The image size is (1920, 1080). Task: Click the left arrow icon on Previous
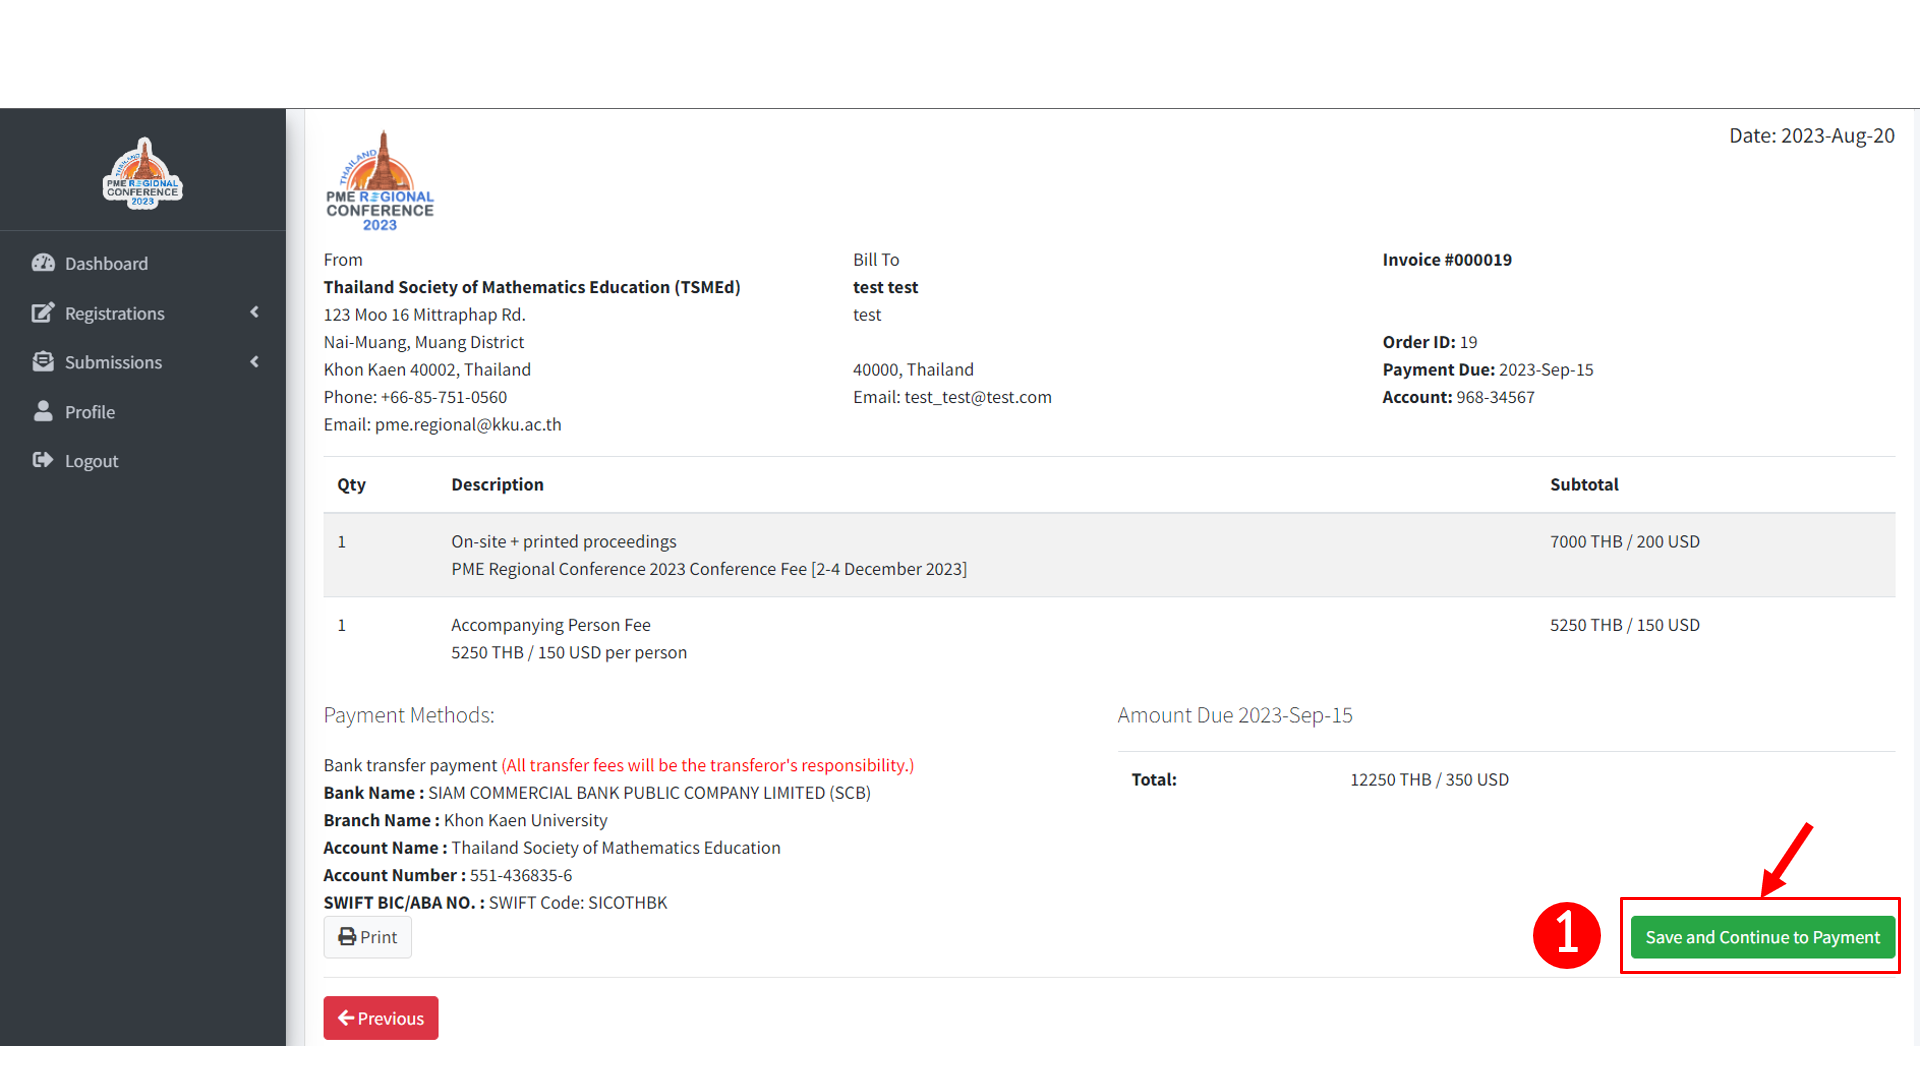coord(346,1018)
